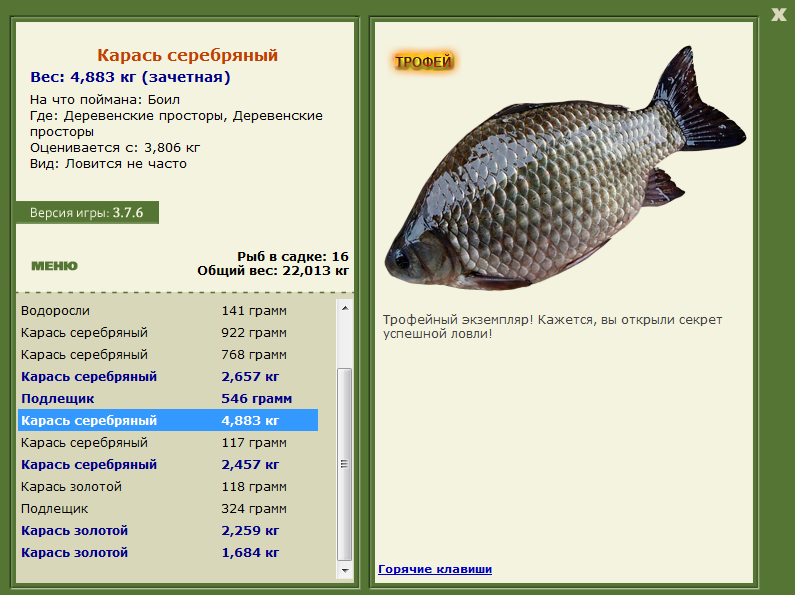
Task: Close the fish keepnet window
Action: [x=779, y=14]
